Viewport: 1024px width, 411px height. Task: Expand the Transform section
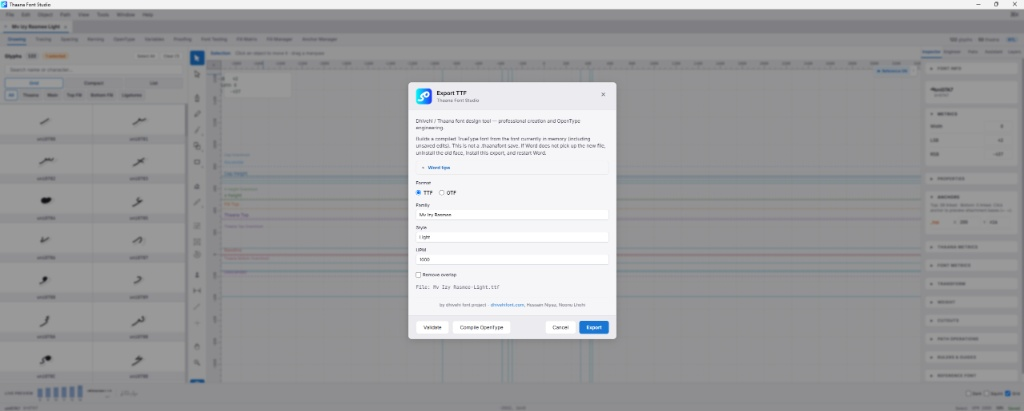click(x=972, y=284)
